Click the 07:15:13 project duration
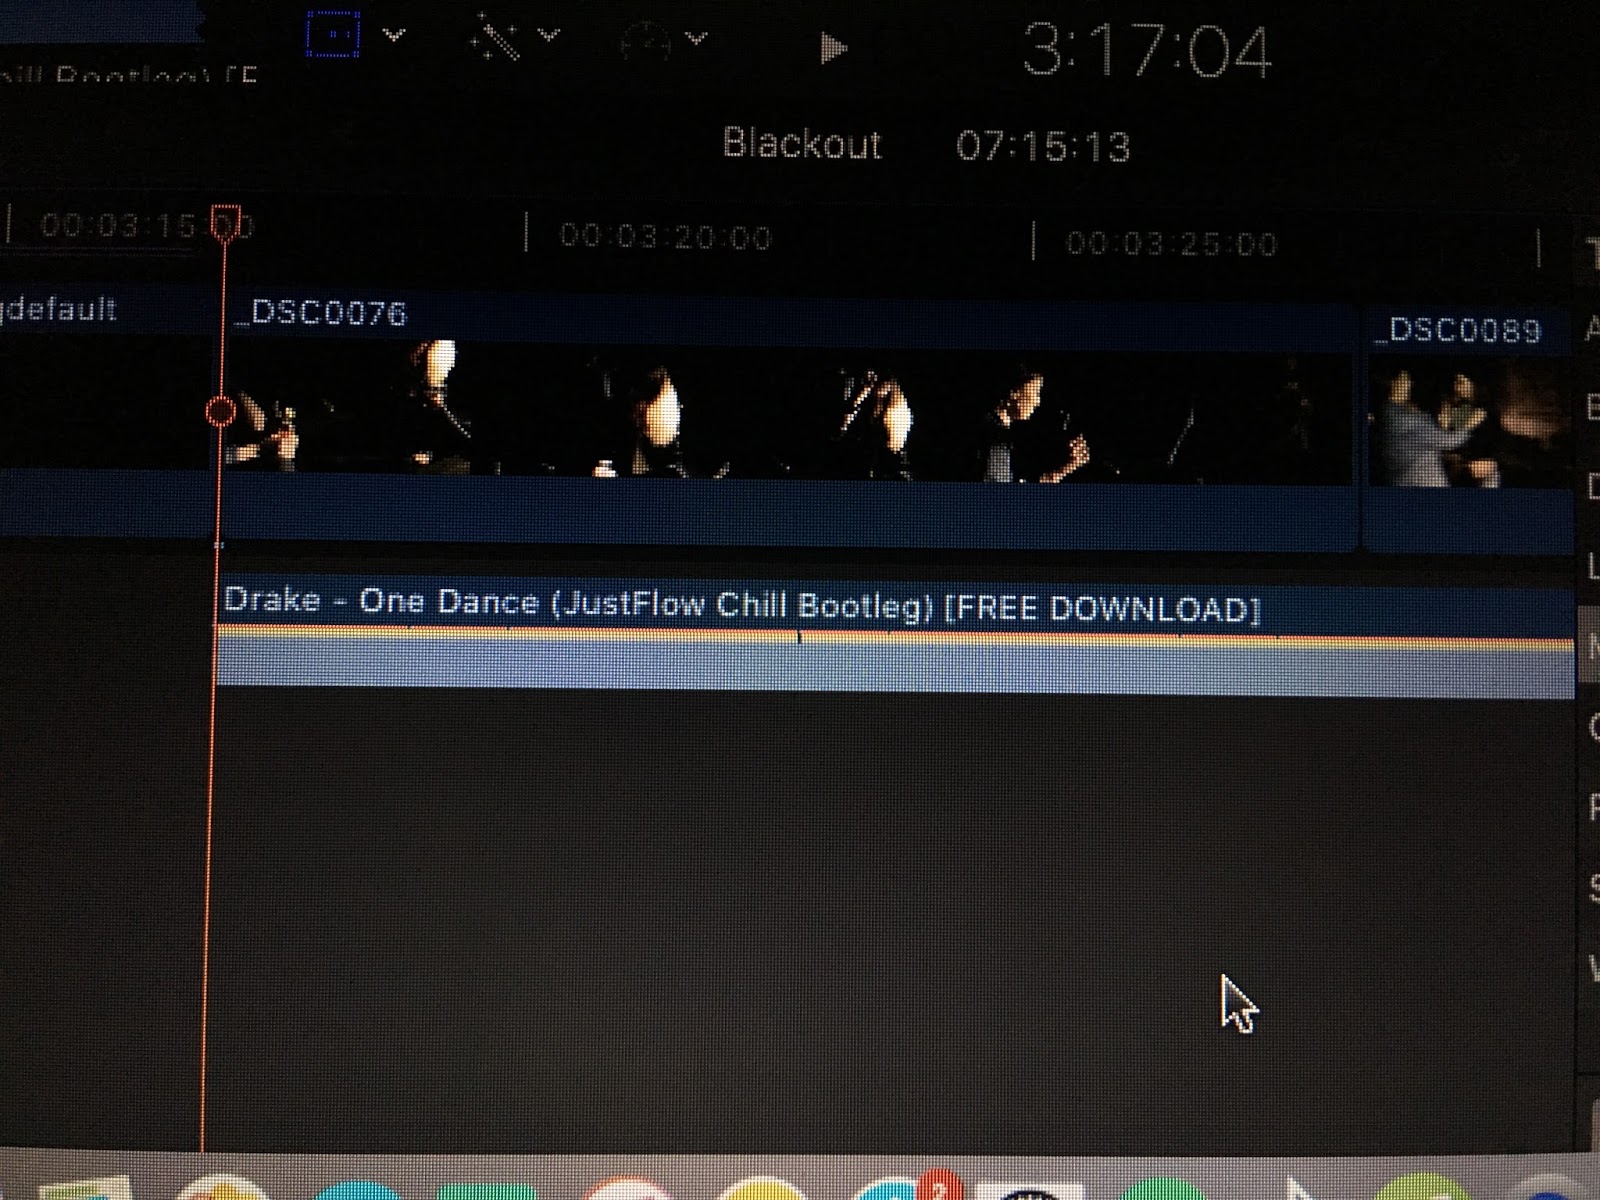Viewport: 1600px width, 1200px height. coord(1043,147)
